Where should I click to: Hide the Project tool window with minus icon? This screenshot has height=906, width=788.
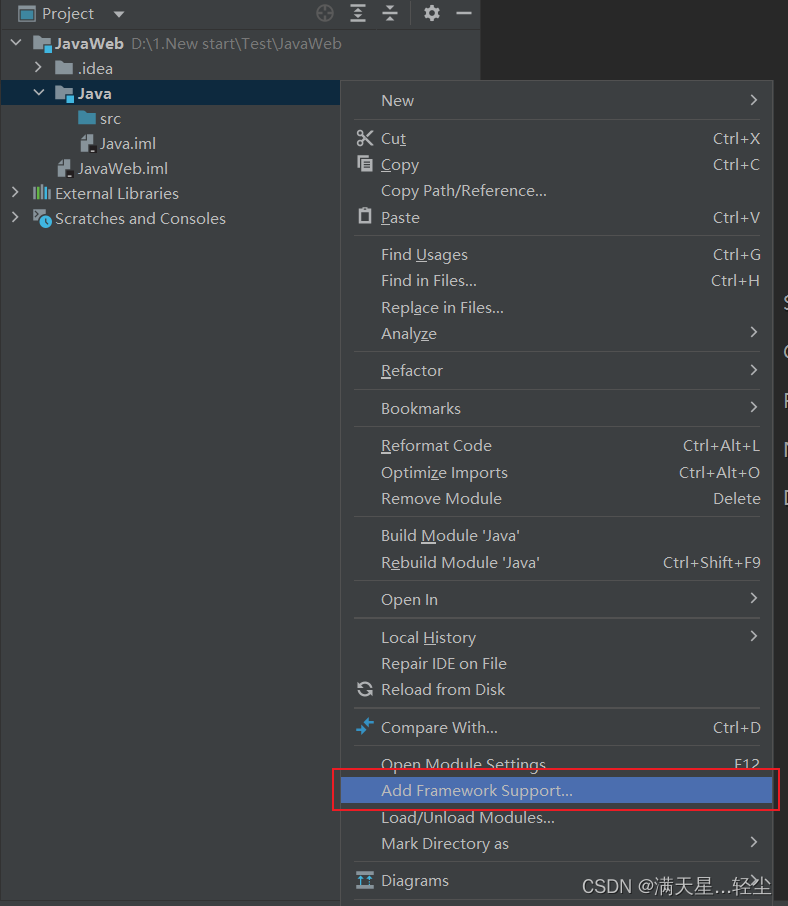click(x=464, y=13)
